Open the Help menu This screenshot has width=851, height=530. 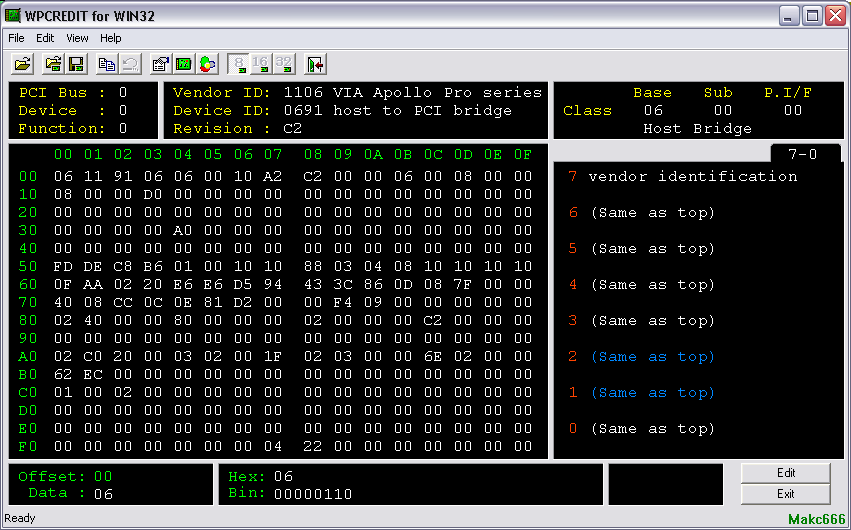pos(111,38)
